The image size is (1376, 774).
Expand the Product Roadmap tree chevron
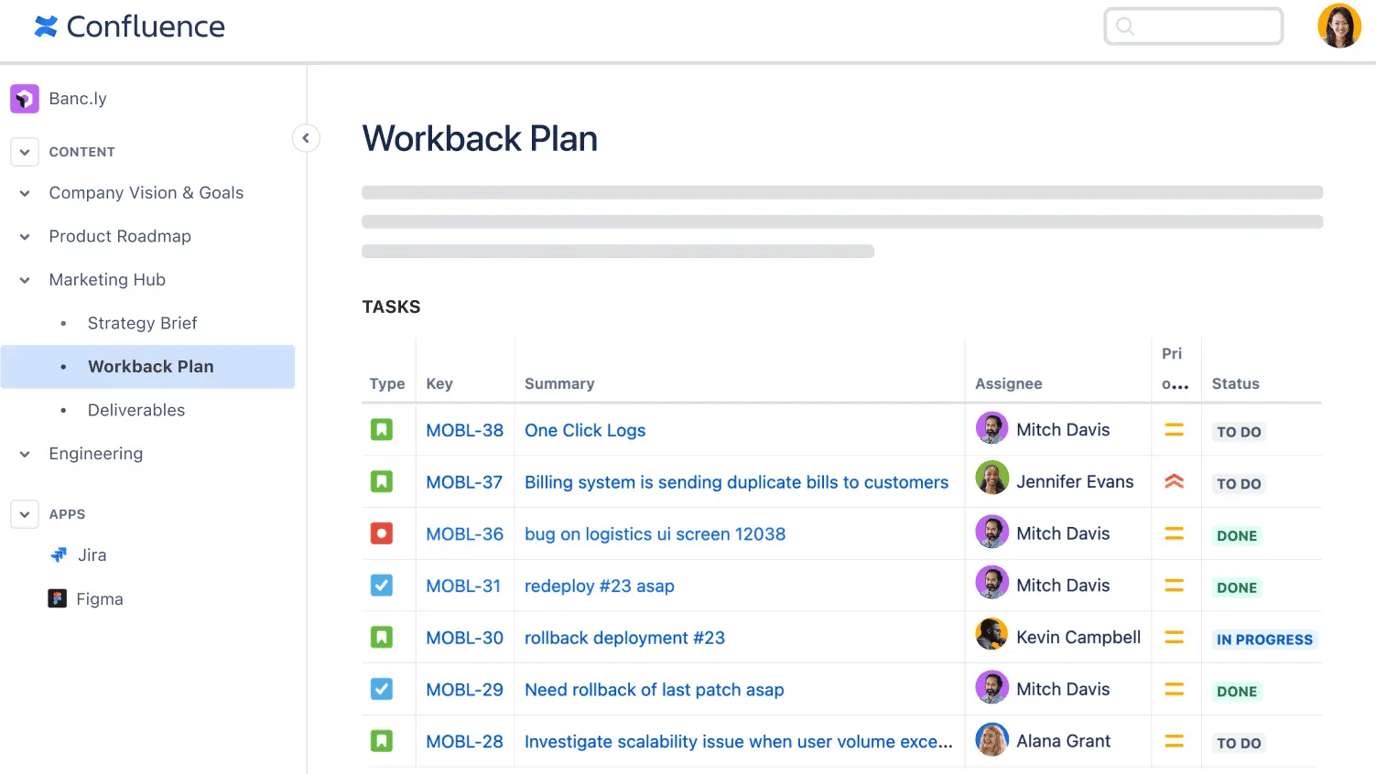click(25, 237)
